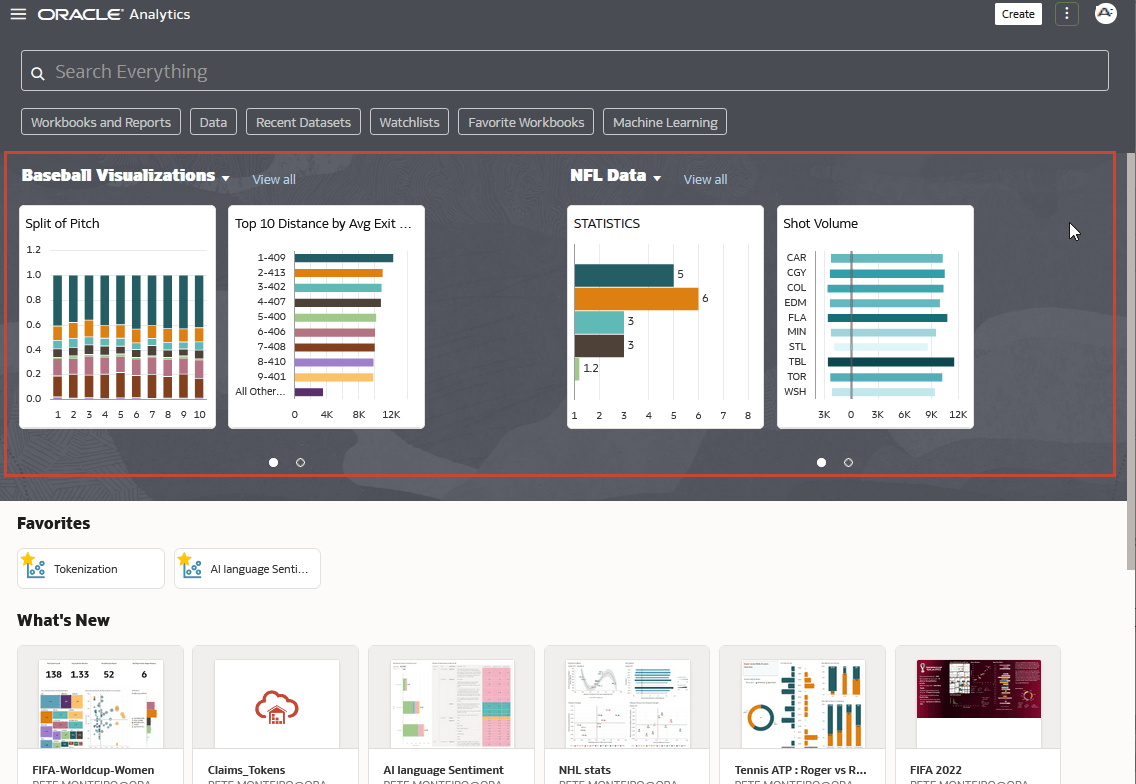Filter by Workbooks and Reports
1136x784 pixels.
tap(101, 122)
